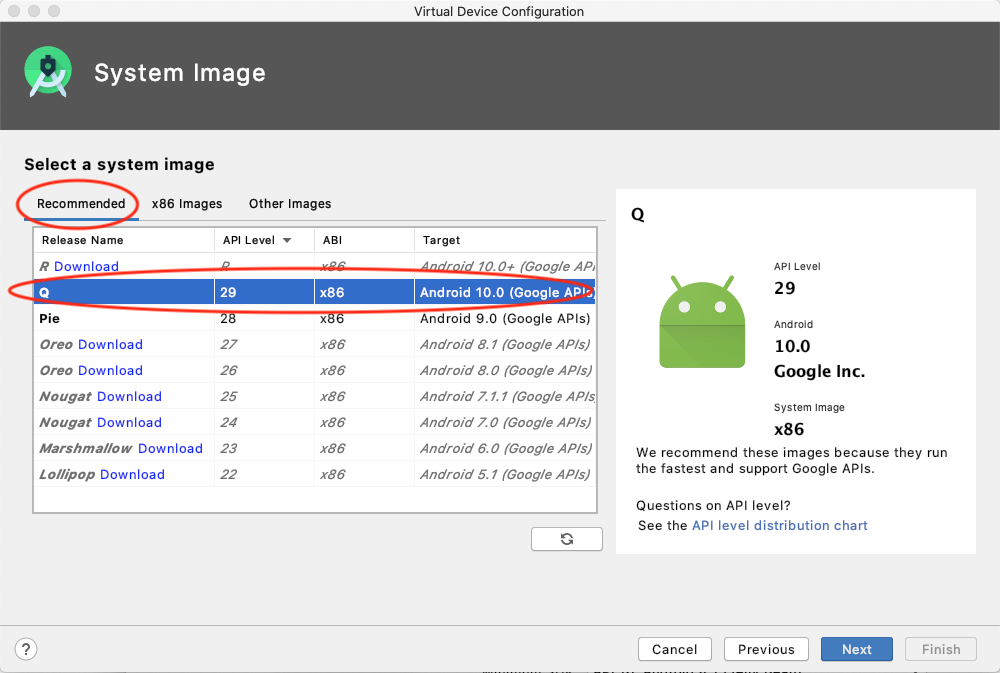Open the API level distribution chart link
The width and height of the screenshot is (1000, 673).
coord(779,525)
